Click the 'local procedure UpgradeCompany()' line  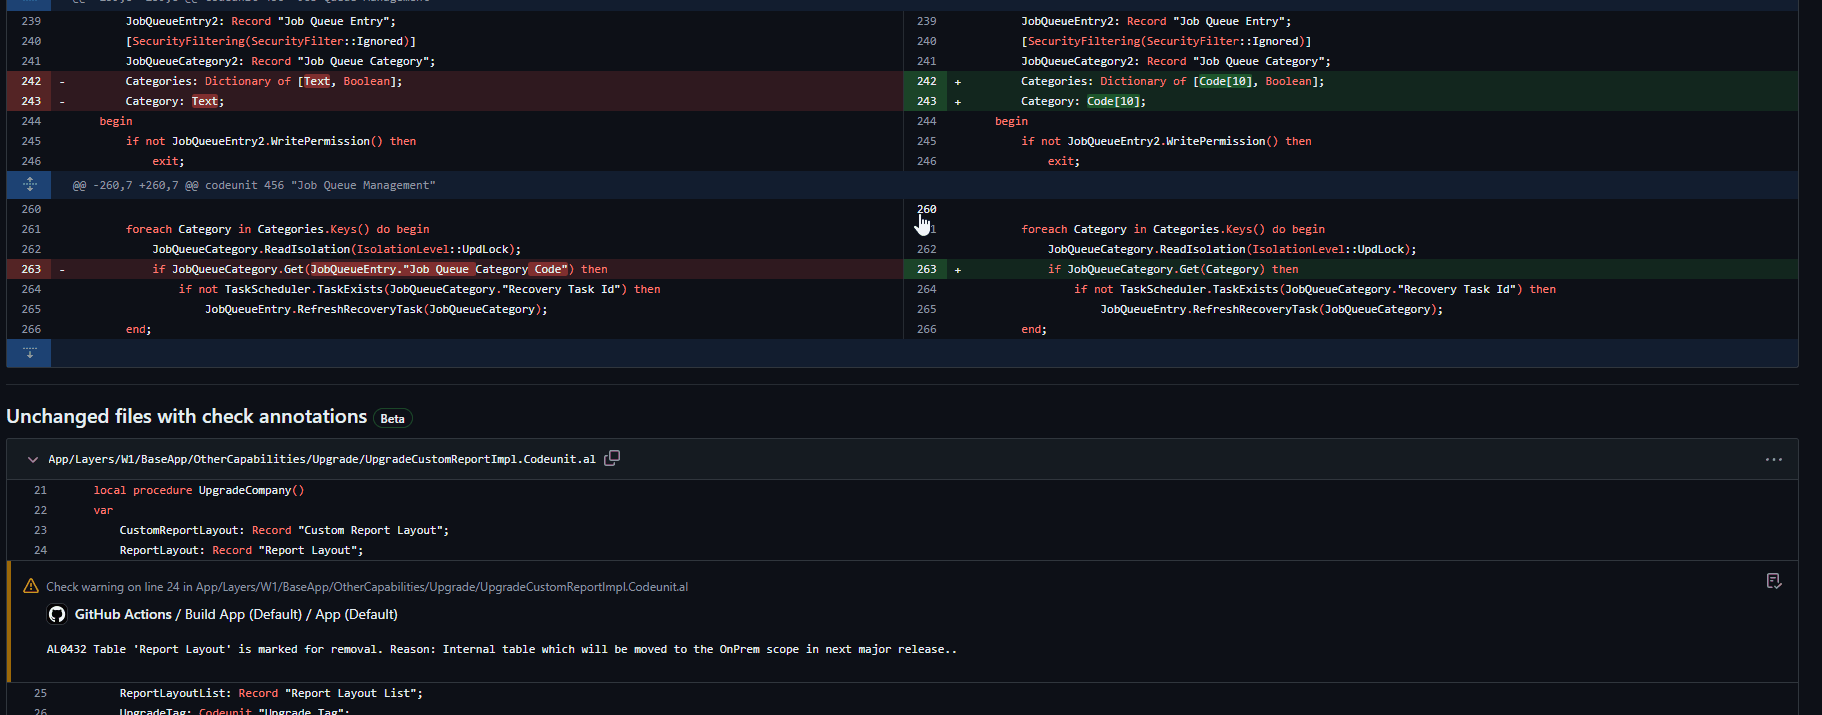point(199,490)
